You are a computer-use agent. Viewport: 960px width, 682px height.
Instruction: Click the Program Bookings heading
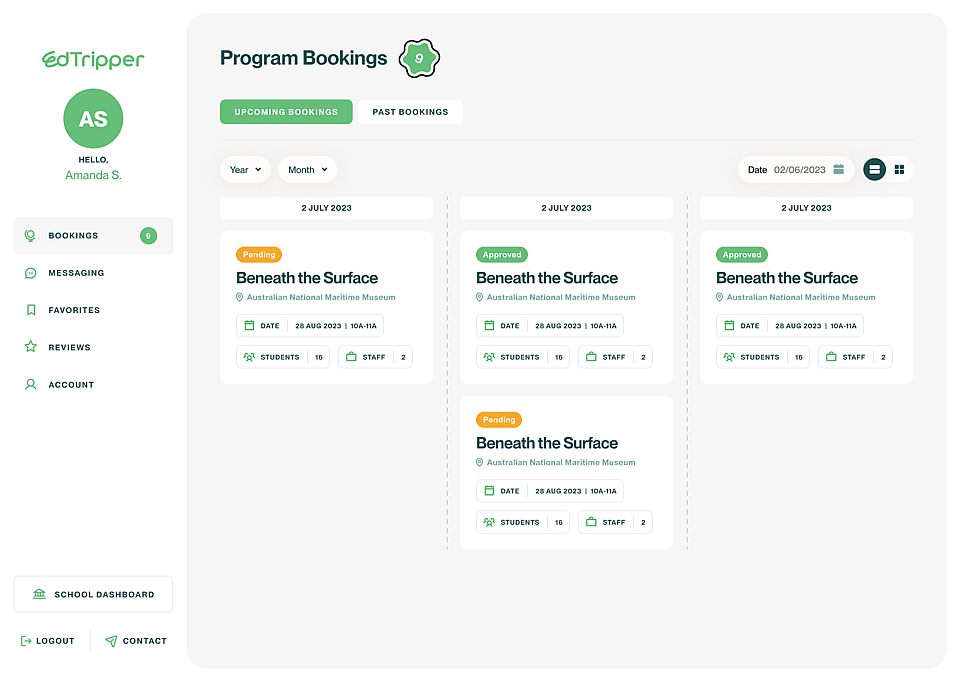click(x=304, y=58)
